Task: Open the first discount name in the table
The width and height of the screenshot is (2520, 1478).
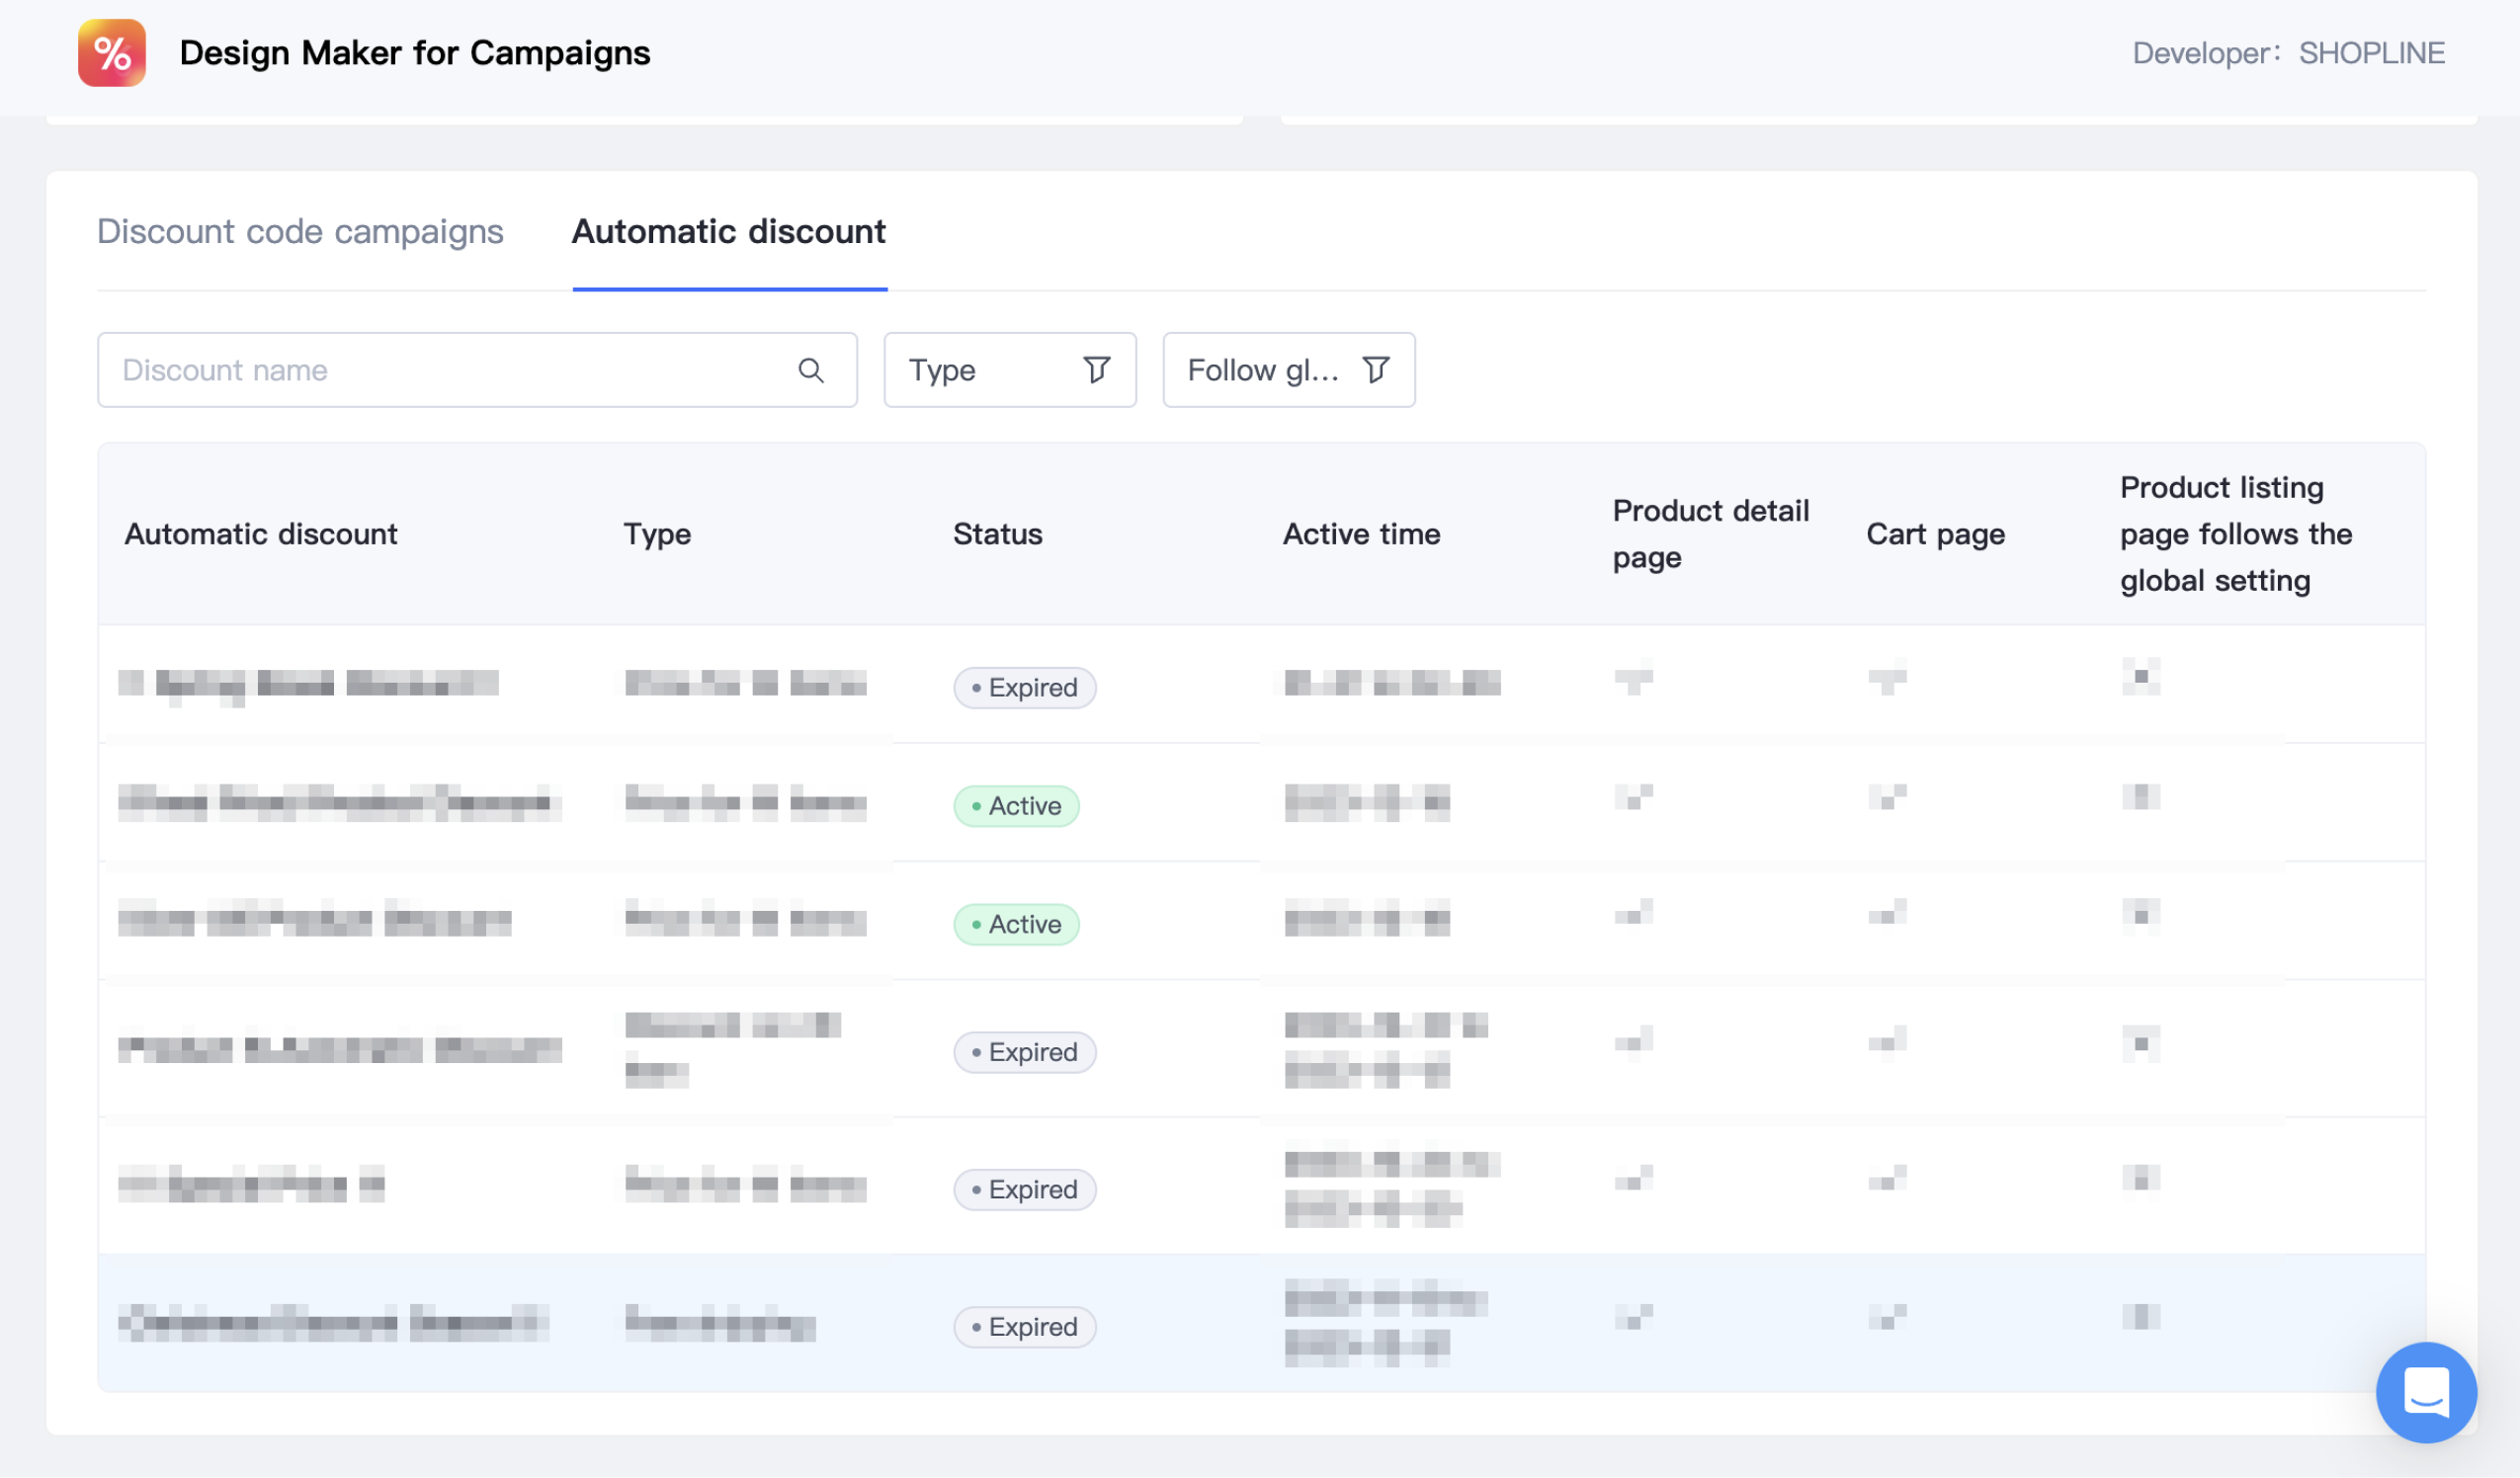Action: (308, 684)
